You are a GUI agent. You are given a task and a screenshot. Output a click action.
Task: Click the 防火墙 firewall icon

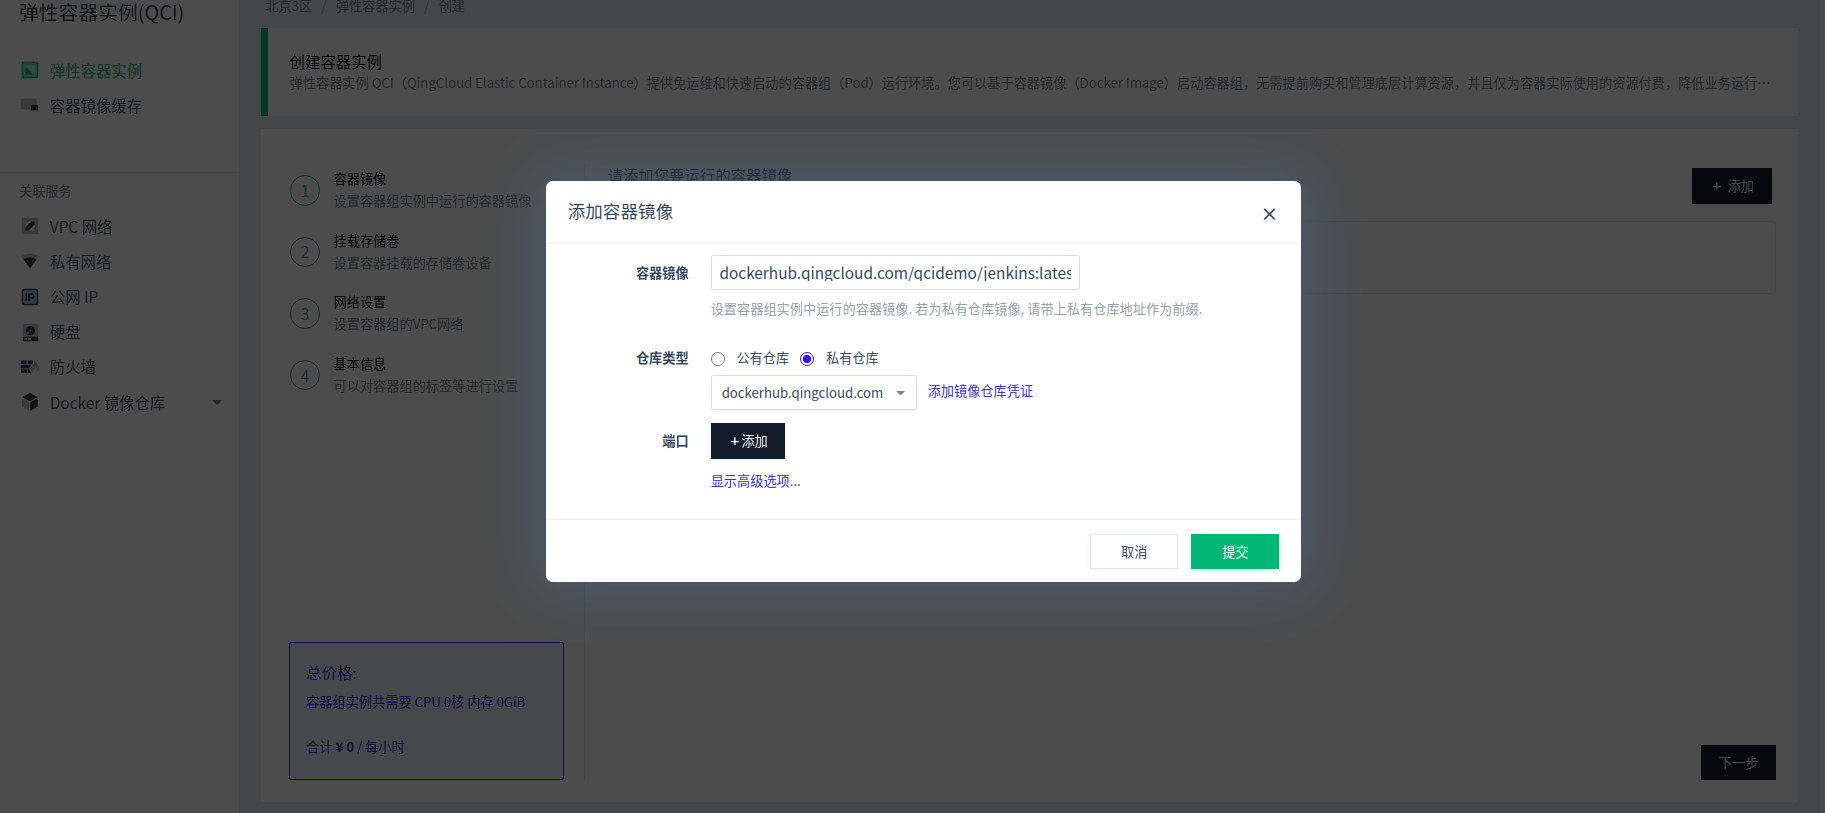tap(30, 367)
